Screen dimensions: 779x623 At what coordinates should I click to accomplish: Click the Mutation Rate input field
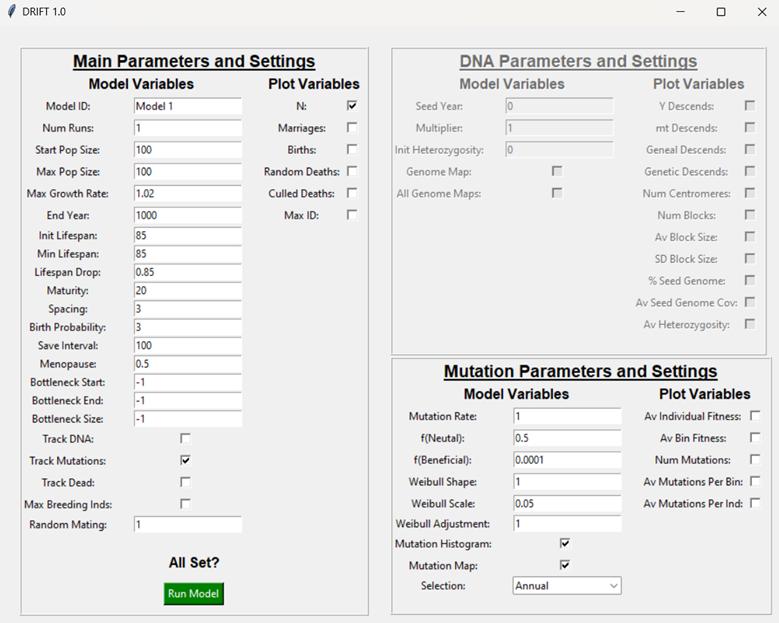(x=567, y=416)
